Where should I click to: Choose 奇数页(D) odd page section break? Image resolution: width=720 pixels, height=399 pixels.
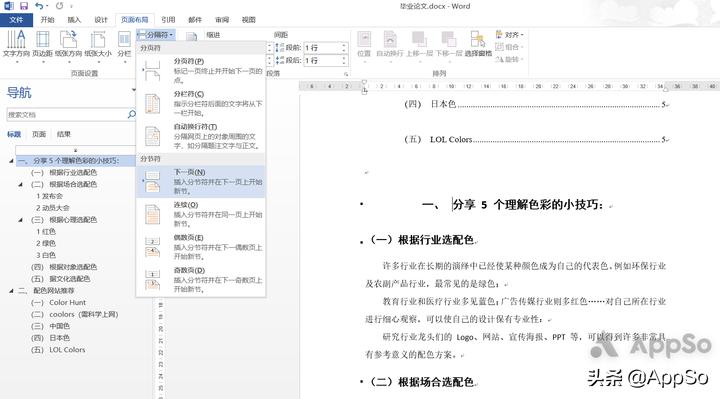pos(201,280)
